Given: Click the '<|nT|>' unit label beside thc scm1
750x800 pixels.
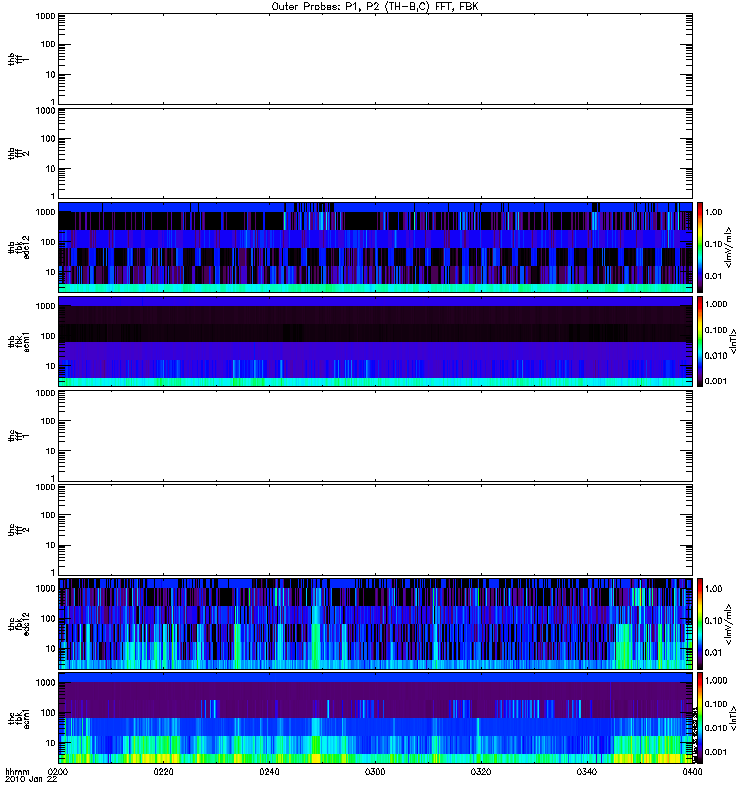Looking at the screenshot, I should (x=733, y=718).
